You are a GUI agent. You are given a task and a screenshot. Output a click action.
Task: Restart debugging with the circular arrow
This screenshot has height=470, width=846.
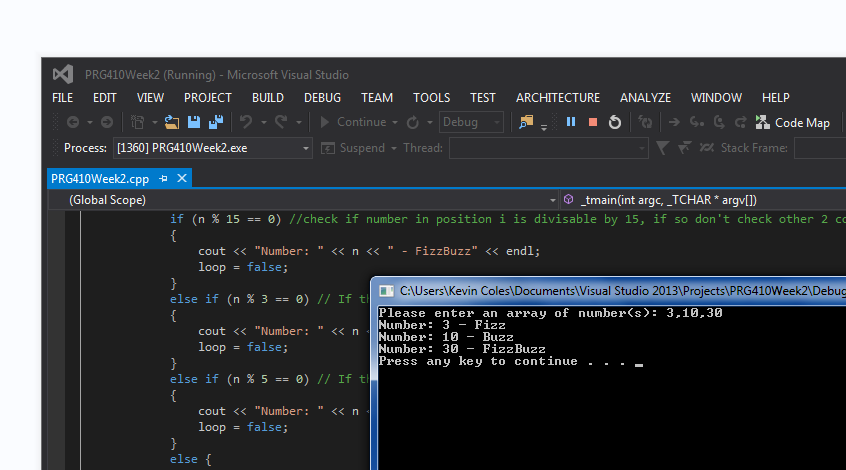coord(615,122)
